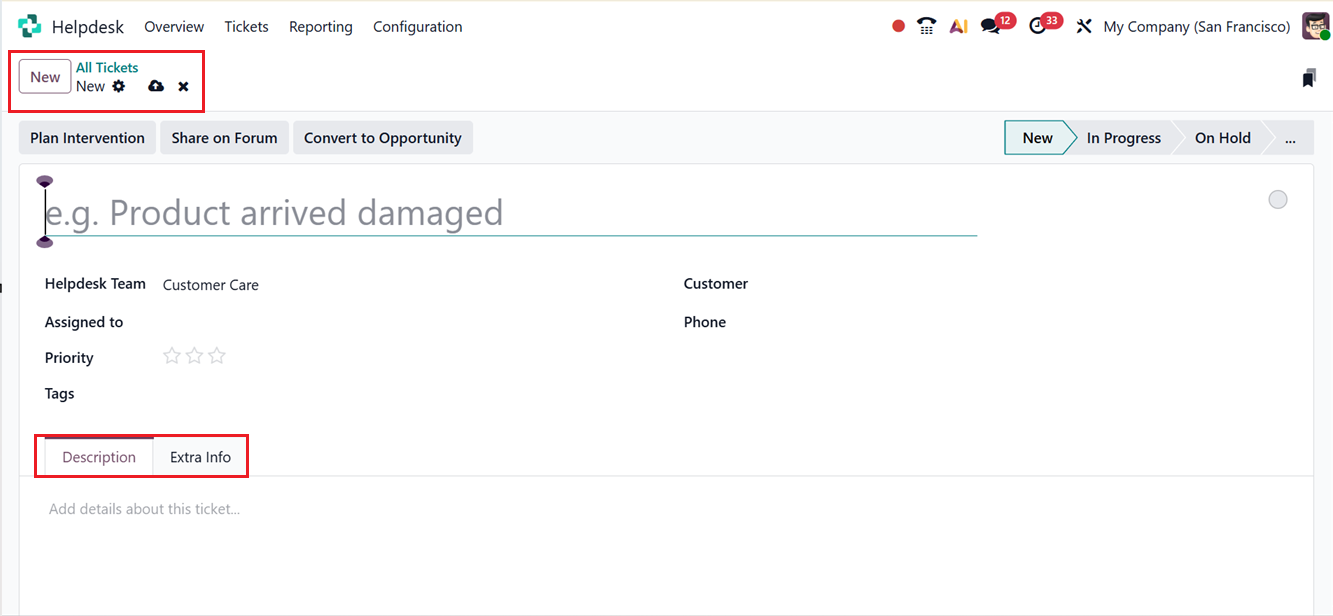Set priority to the third star
The height and width of the screenshot is (616, 1333).
pos(217,356)
